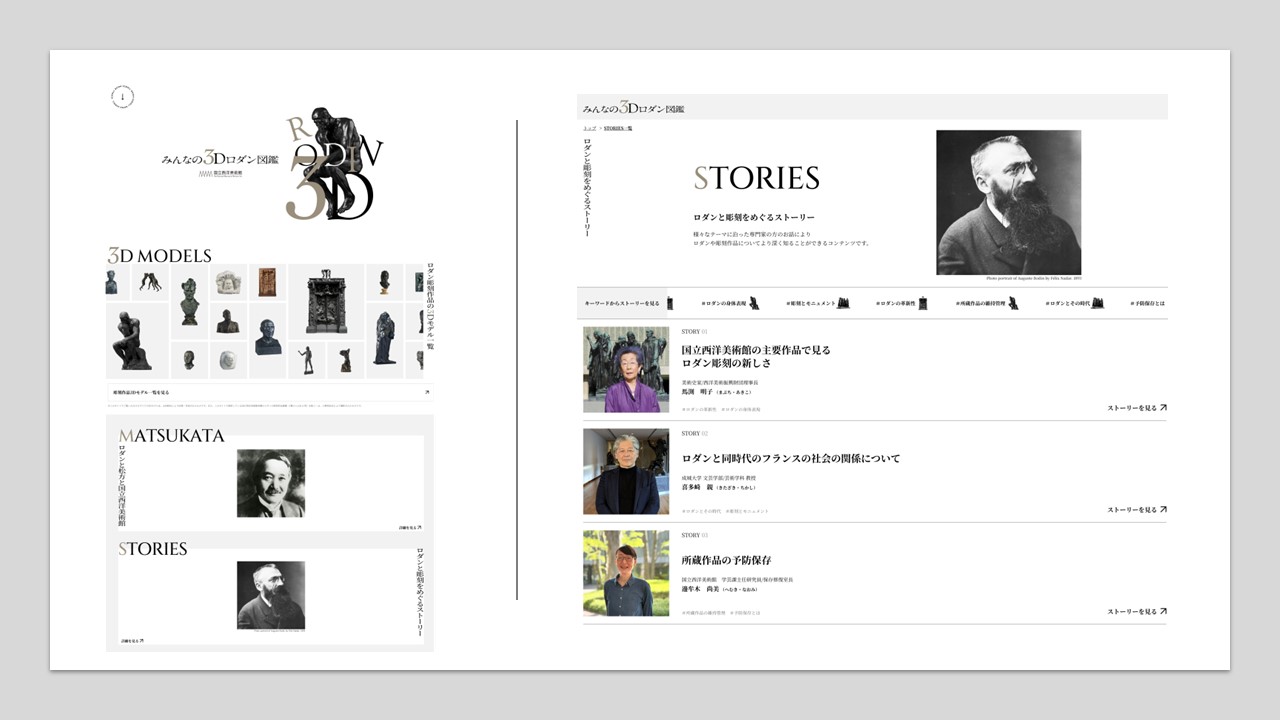Click author name 馬渕 明子
Viewport: 1280px width, 720px height.
click(699, 393)
